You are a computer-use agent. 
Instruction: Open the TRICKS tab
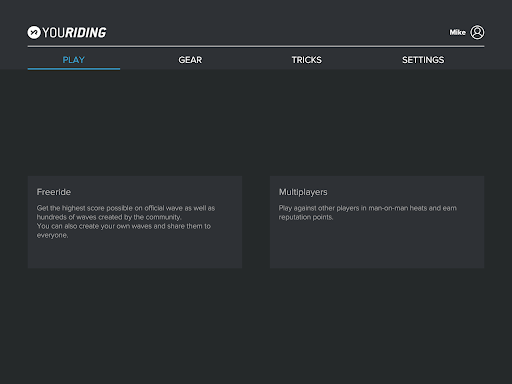307,60
